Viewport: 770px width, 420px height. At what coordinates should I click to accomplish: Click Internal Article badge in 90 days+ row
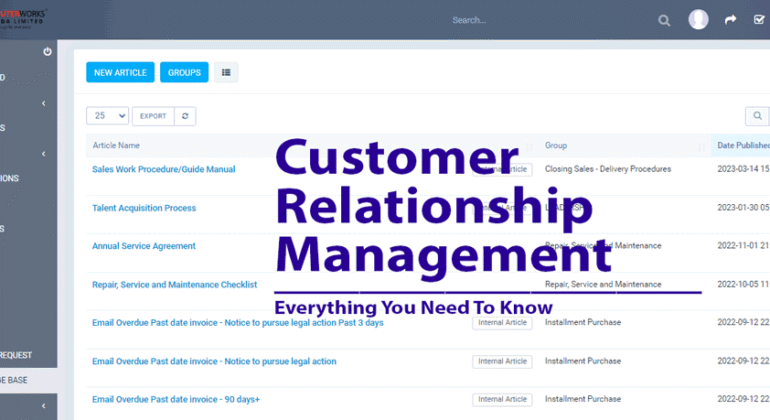point(502,399)
